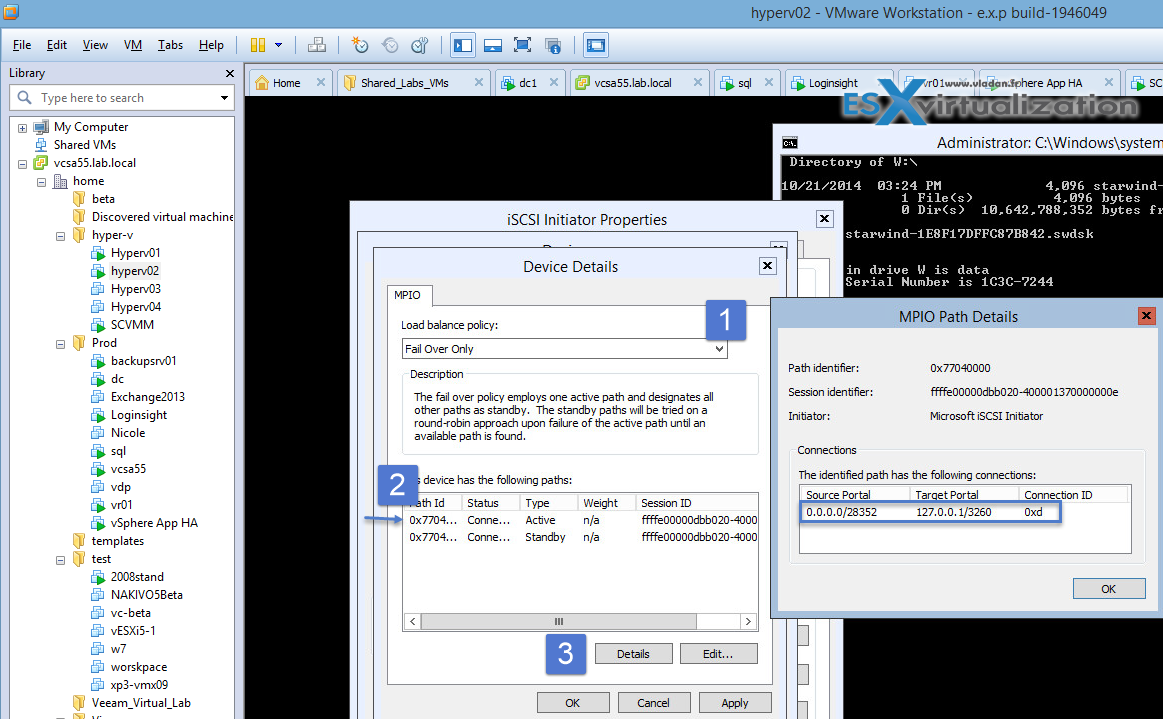This screenshot has height=719, width=1163.
Task: Select backupsrv01 in the library tree
Action: pos(143,361)
